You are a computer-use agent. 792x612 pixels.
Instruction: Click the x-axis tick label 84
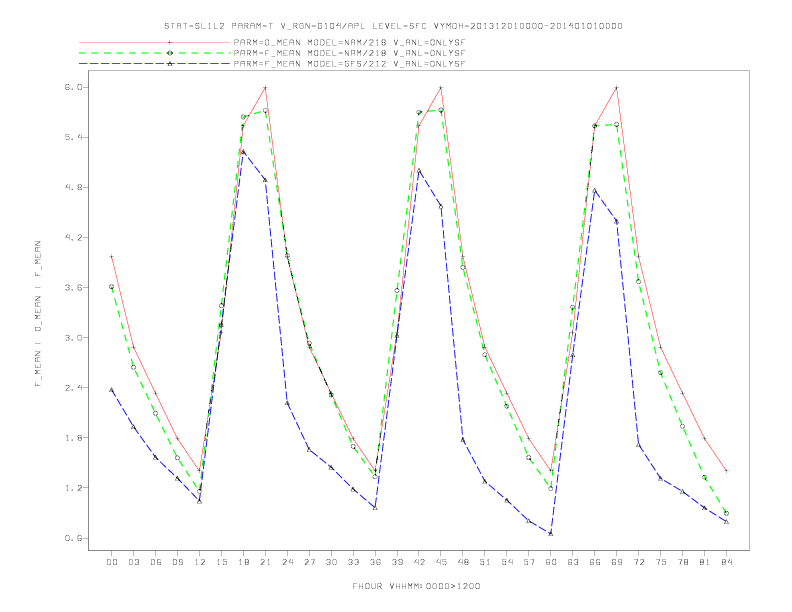coord(726,562)
